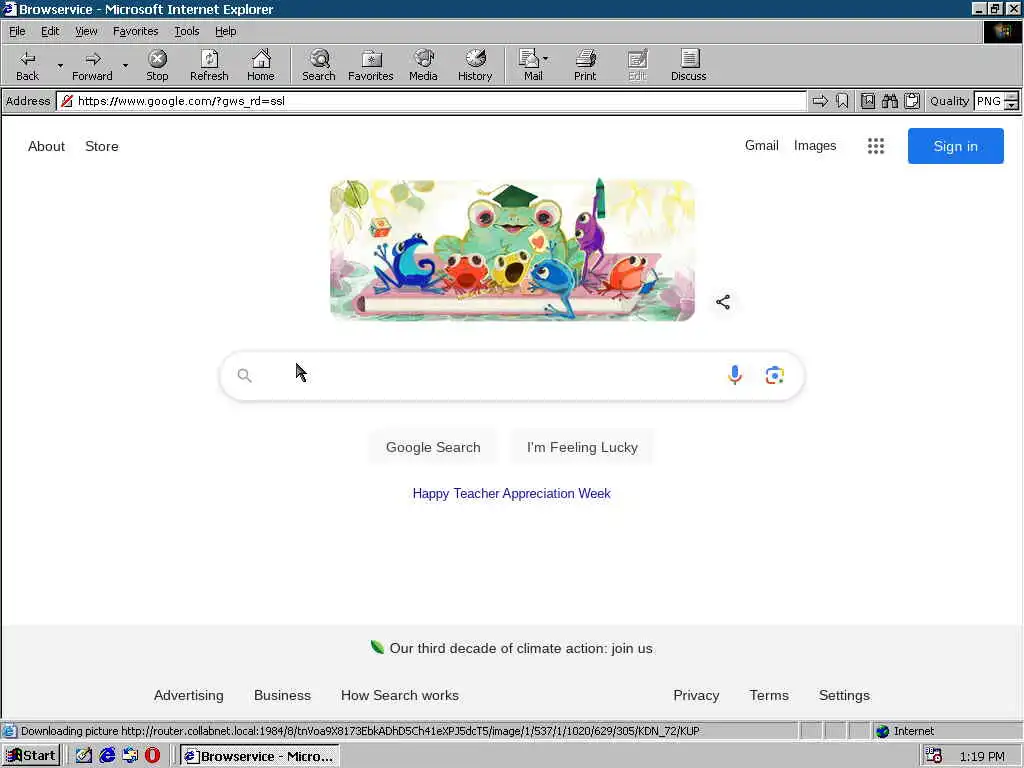The width and height of the screenshot is (1024, 768).
Task: Open the Google apps grid
Action: point(876,146)
